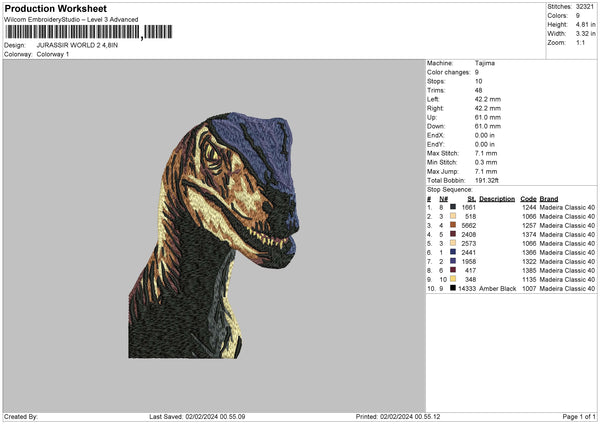Click the Height value '4.81 in'
This screenshot has width=600, height=424.
click(x=585, y=24)
